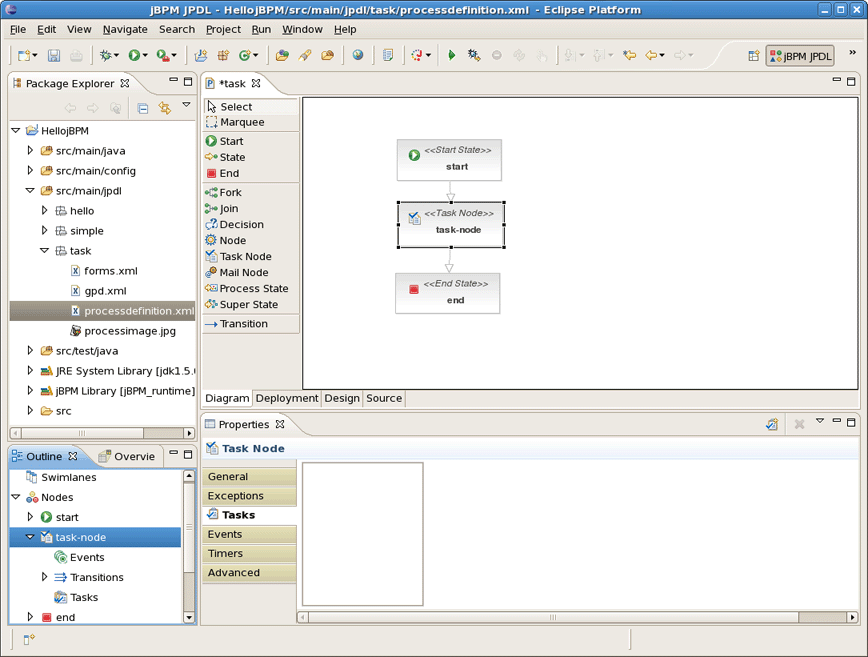
Task: Toggle the Marquee tool
Action: (x=244, y=120)
